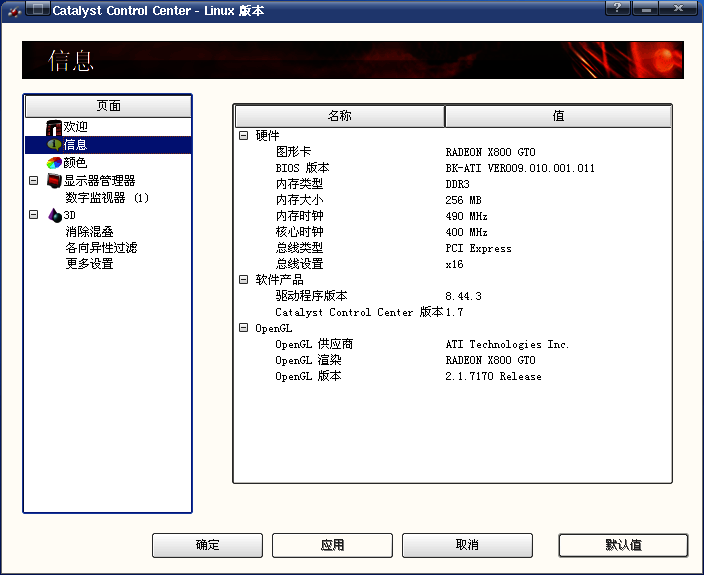Select the 总线类型 row

pos(299,248)
